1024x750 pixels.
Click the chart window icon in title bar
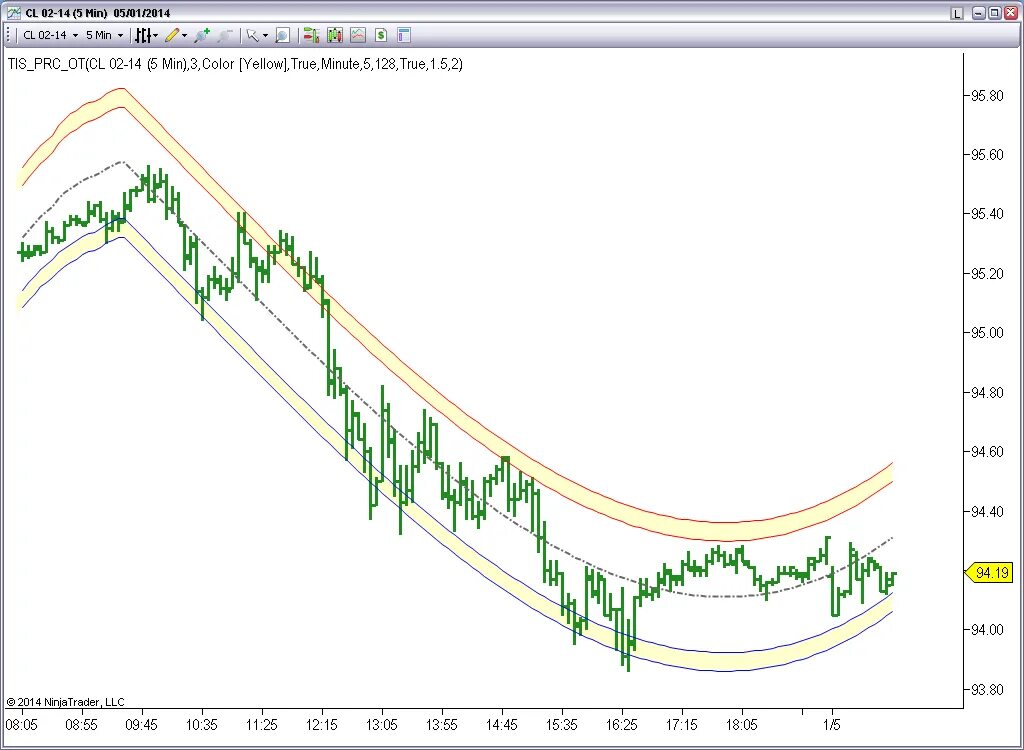(13, 12)
